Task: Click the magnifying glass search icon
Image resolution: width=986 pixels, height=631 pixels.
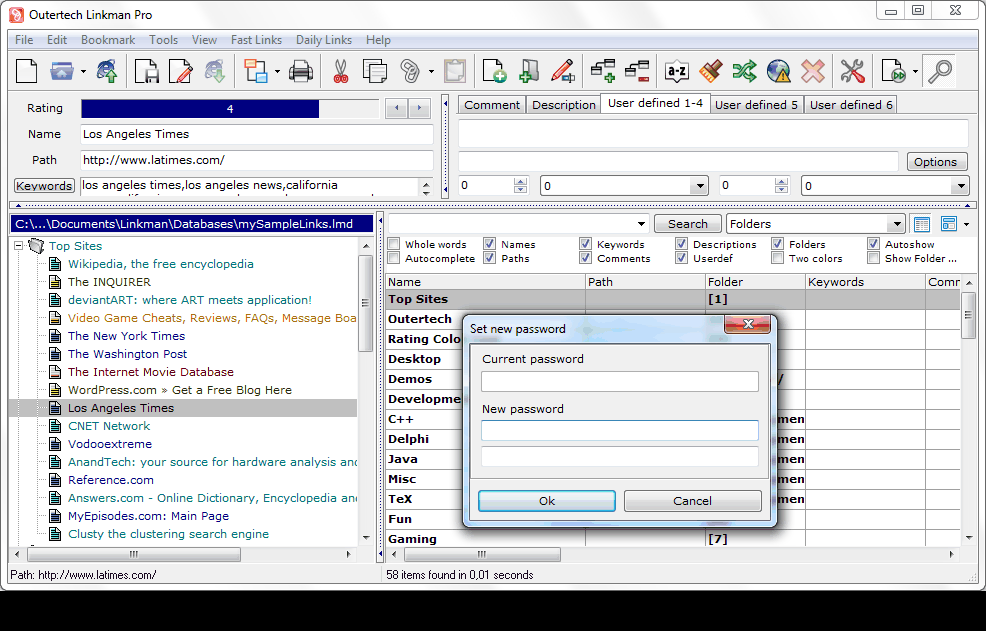Action: 941,71
